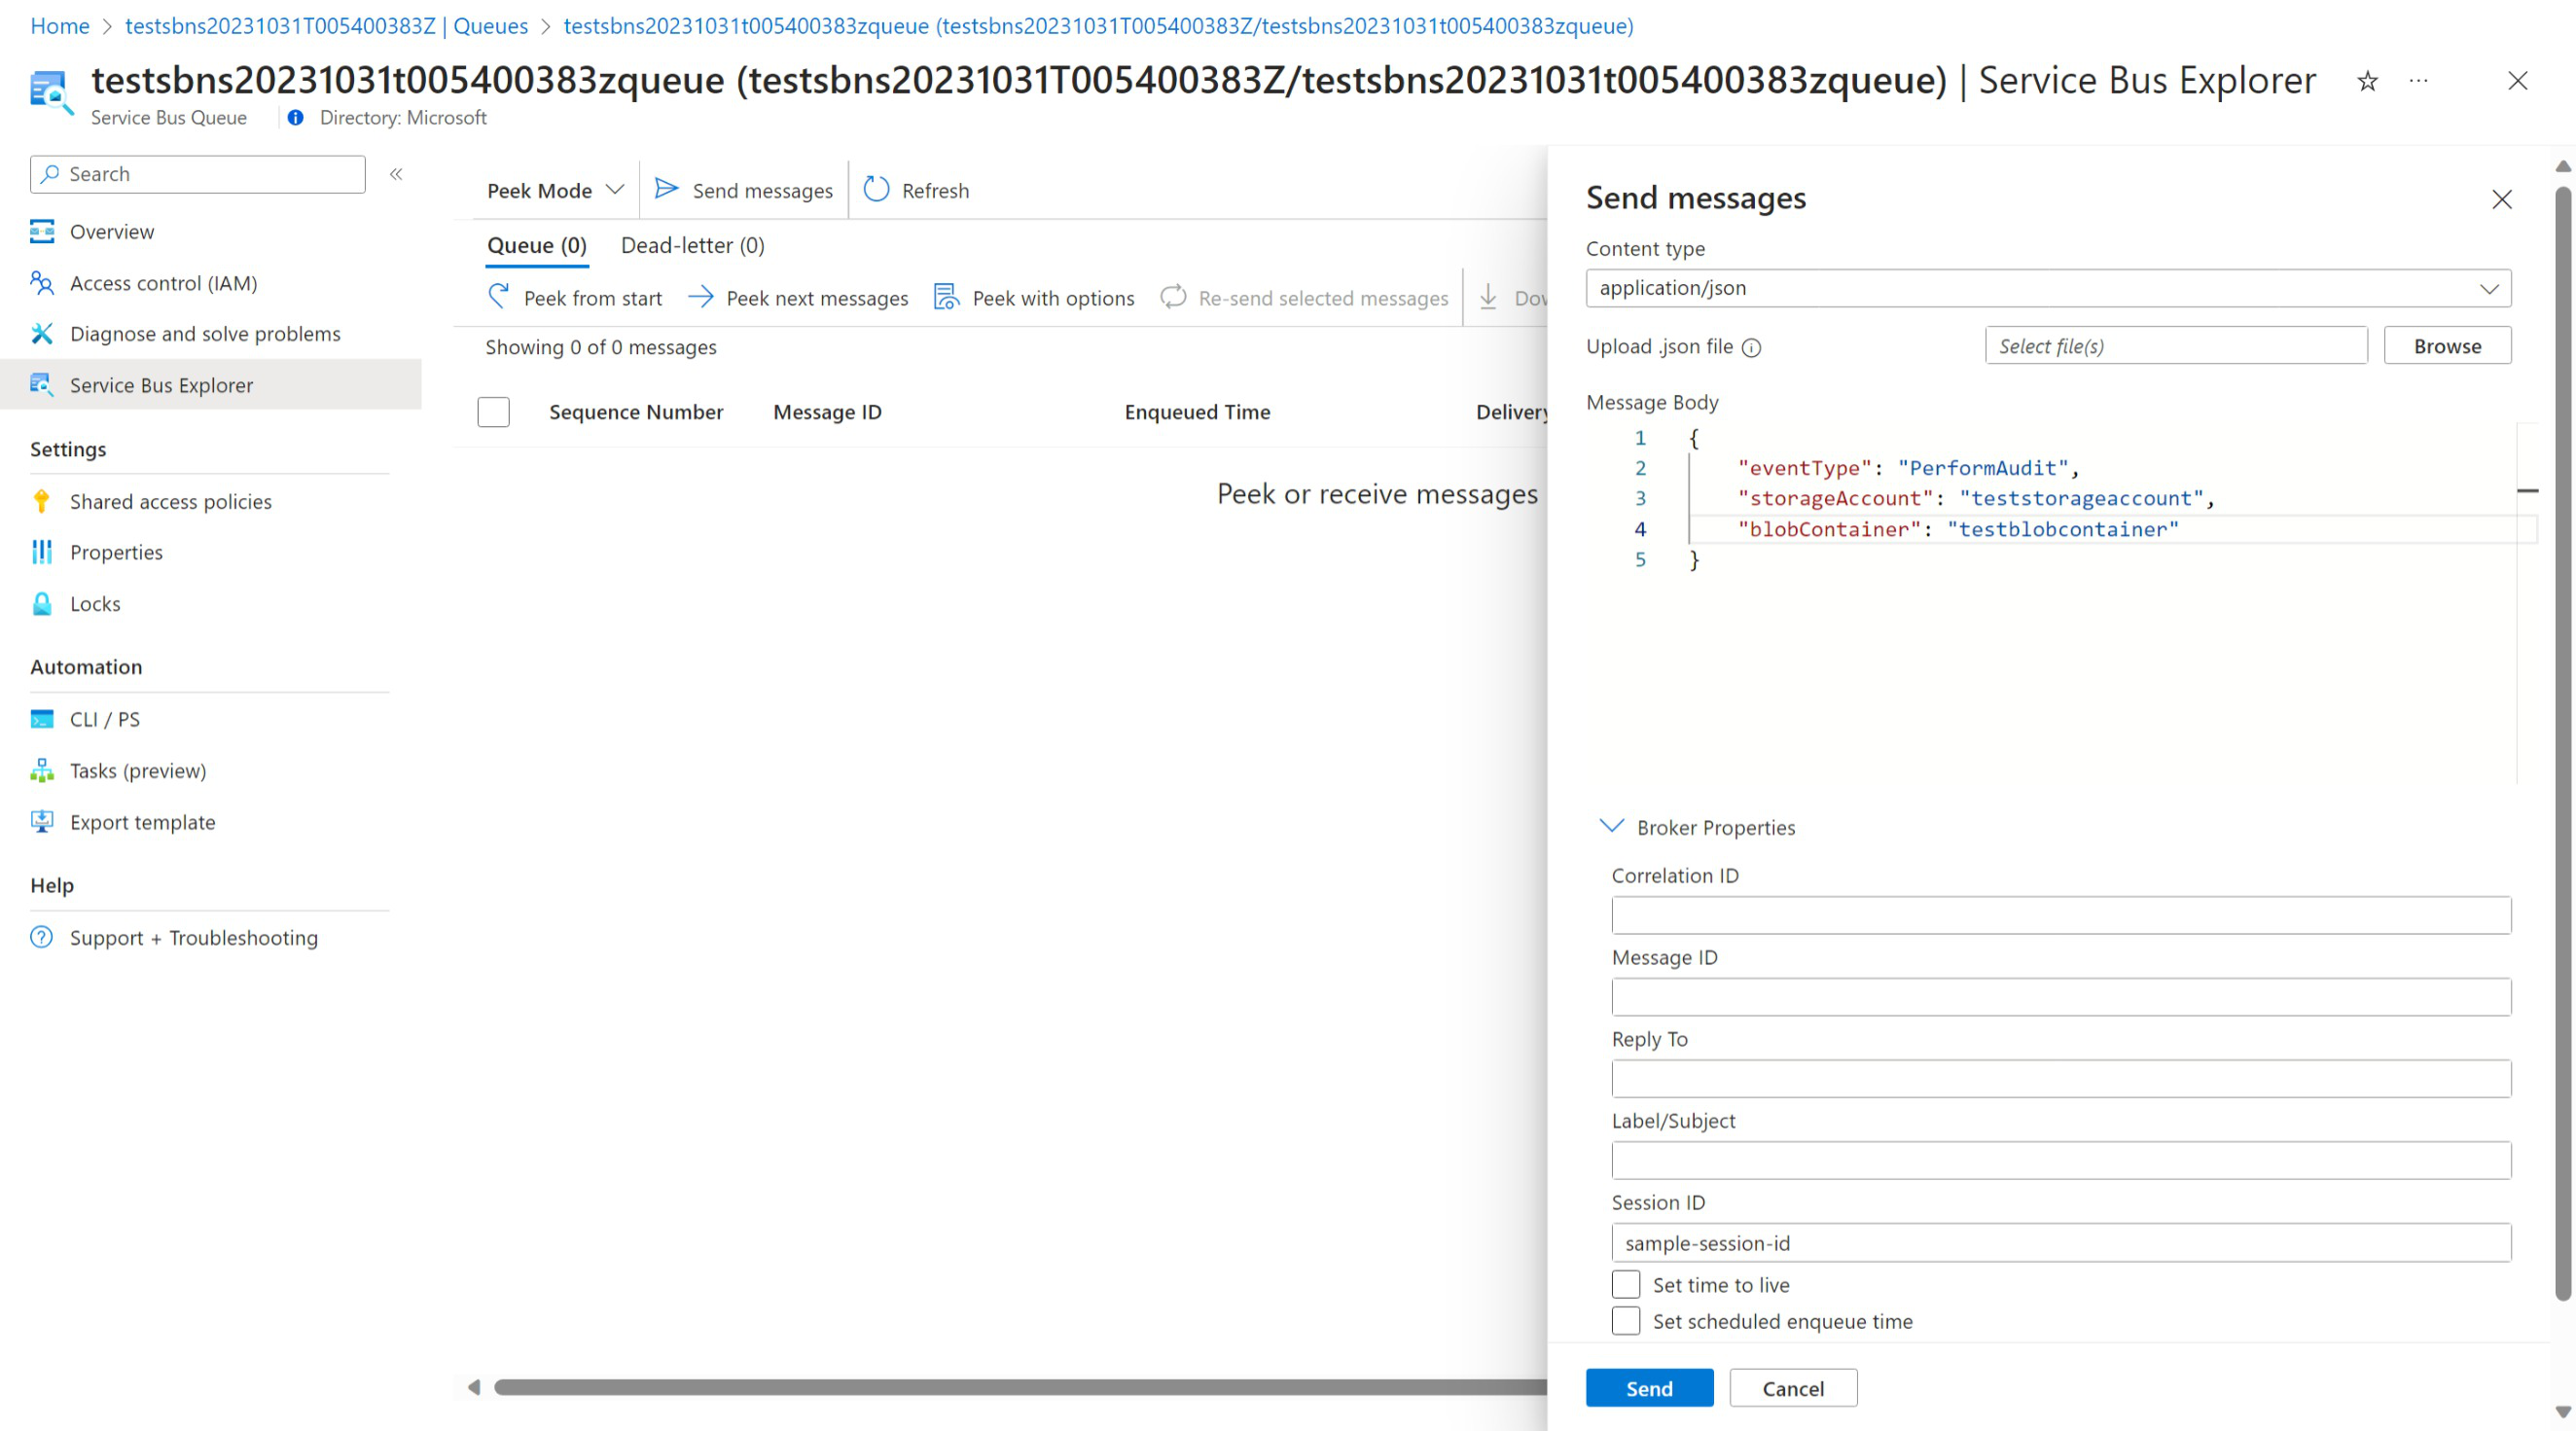
Task: Check the message row select checkbox
Action: click(493, 411)
